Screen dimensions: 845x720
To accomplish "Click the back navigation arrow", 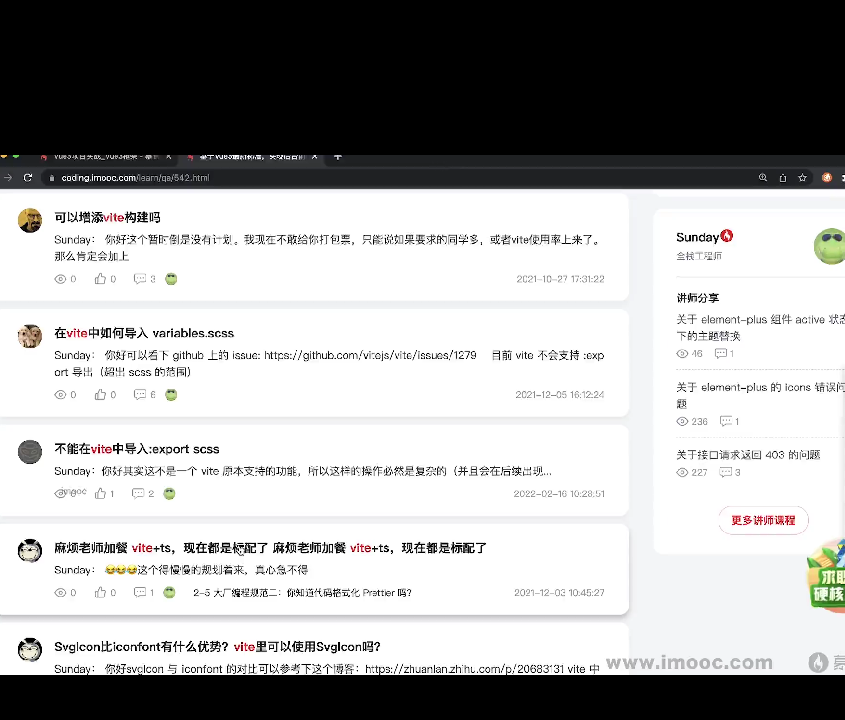I will click(x=6, y=177).
